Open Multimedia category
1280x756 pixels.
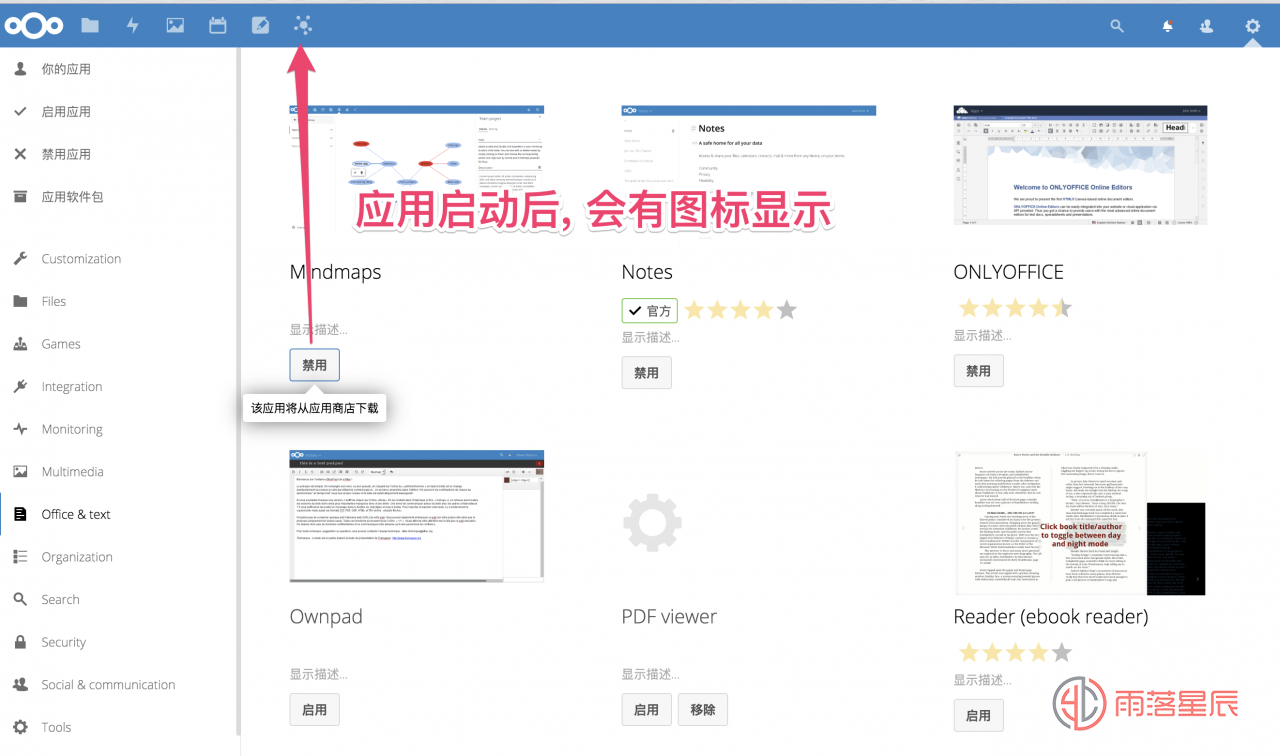(72, 472)
